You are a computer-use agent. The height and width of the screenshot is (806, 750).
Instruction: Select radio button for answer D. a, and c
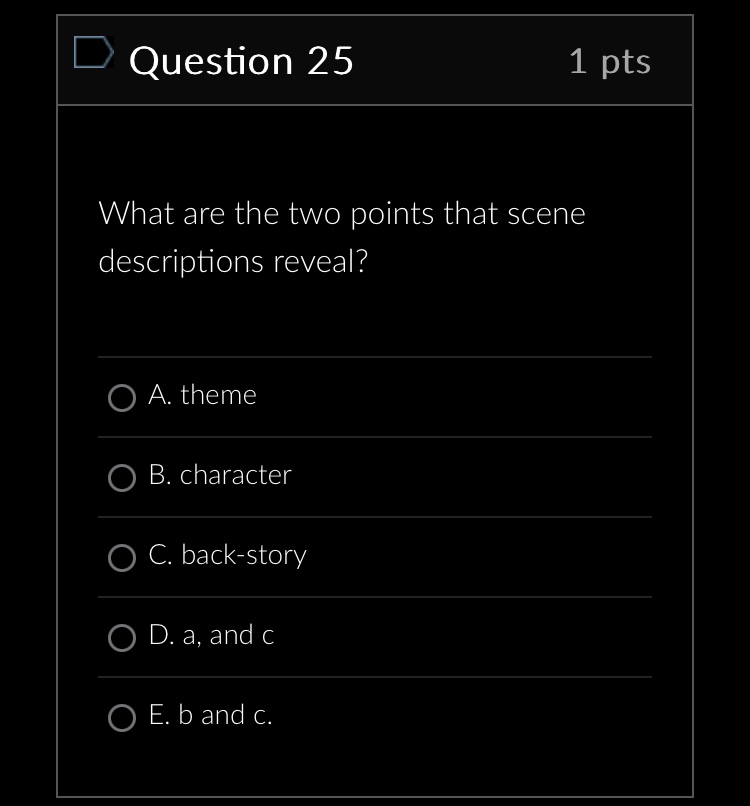121,637
